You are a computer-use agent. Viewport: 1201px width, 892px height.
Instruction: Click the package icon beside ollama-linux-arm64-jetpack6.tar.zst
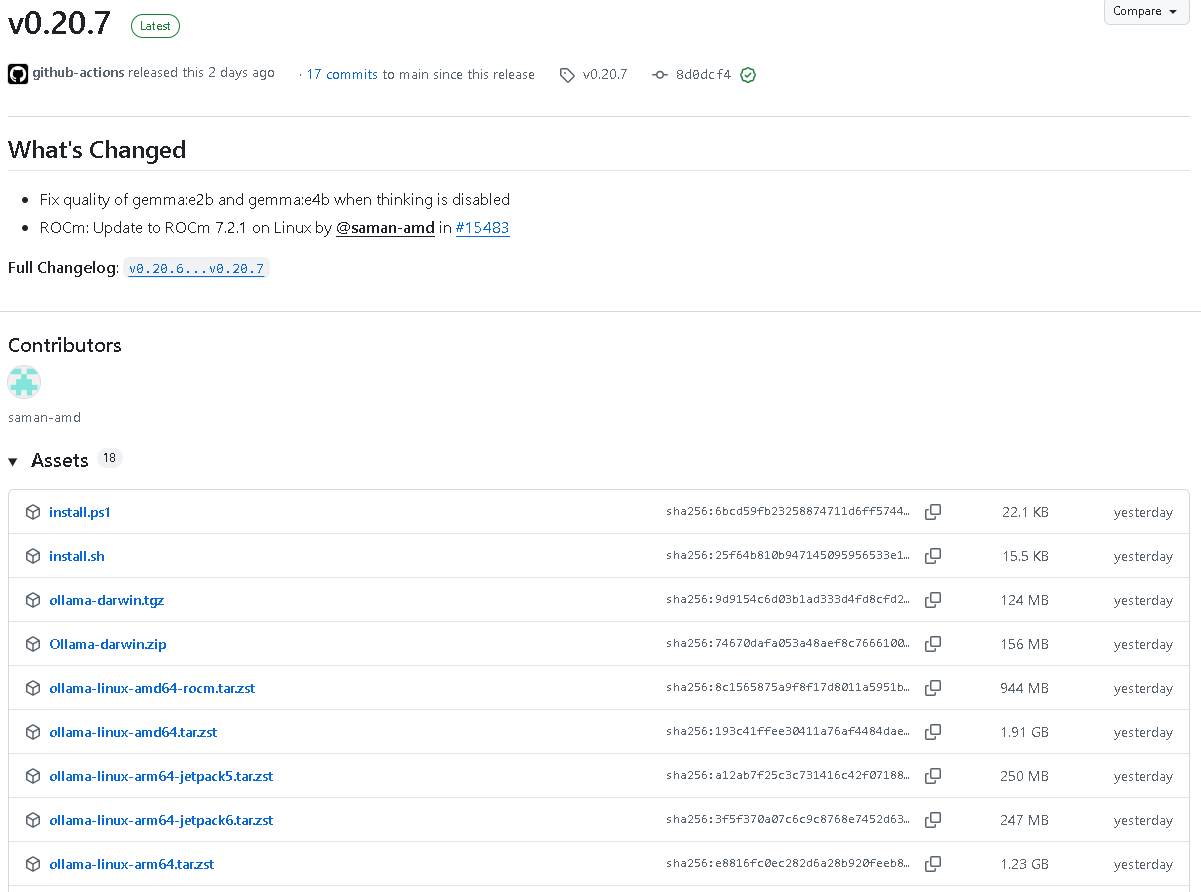point(33,820)
